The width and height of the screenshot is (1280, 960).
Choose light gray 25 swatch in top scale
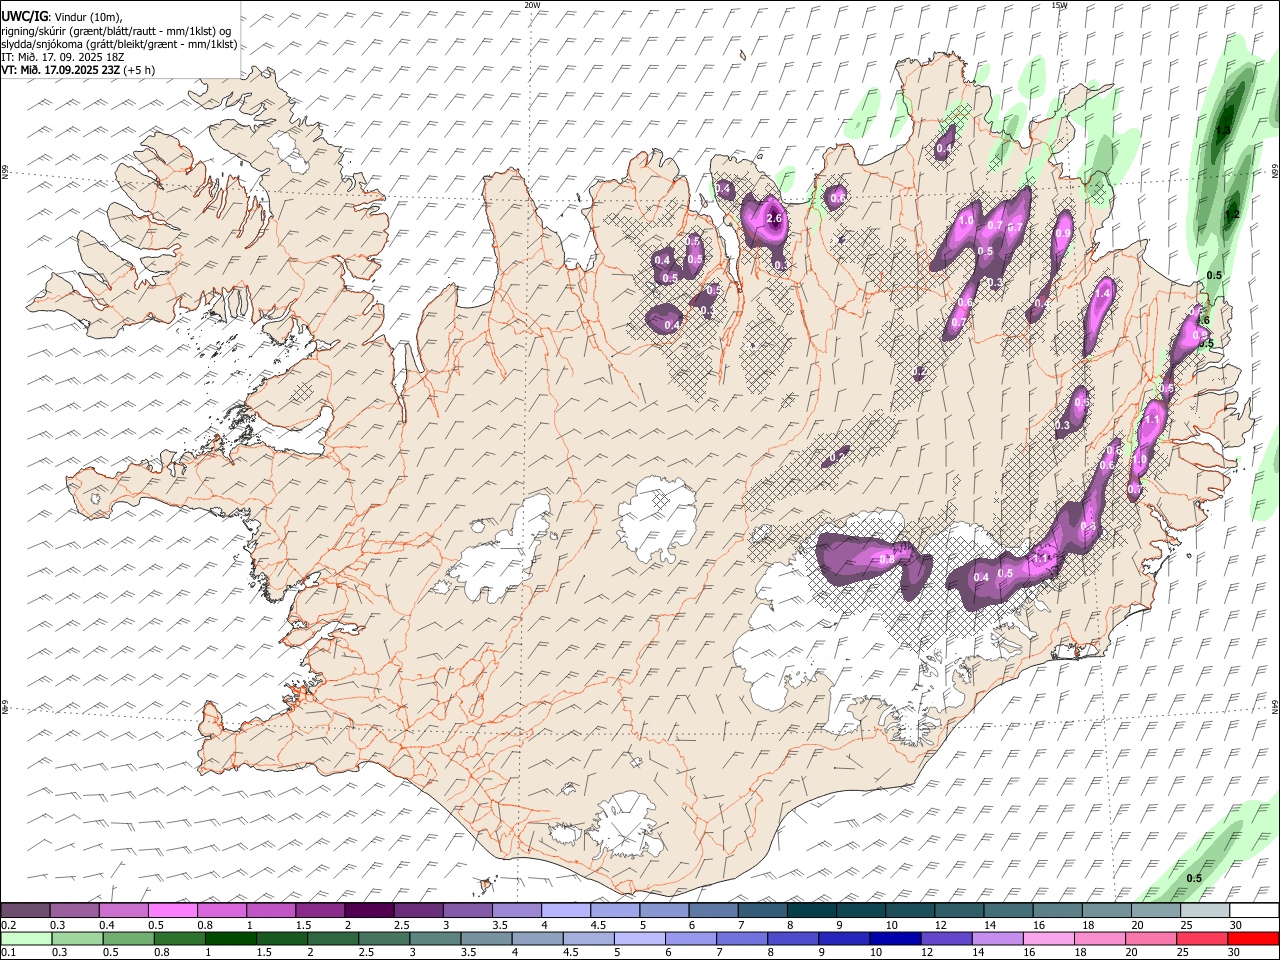coord(1204,910)
